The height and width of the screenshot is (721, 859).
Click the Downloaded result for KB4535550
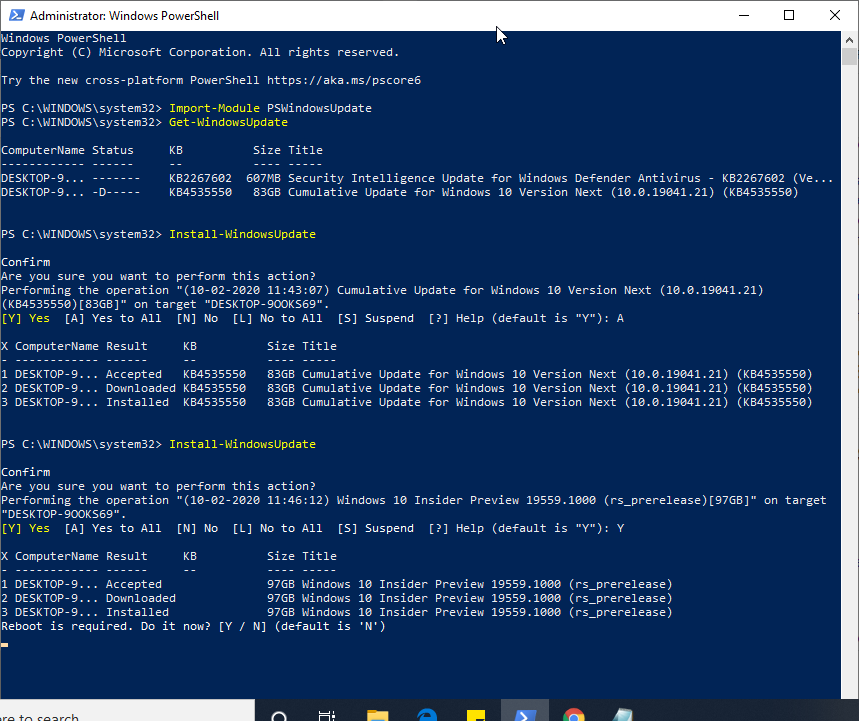pyautogui.click(x=141, y=388)
